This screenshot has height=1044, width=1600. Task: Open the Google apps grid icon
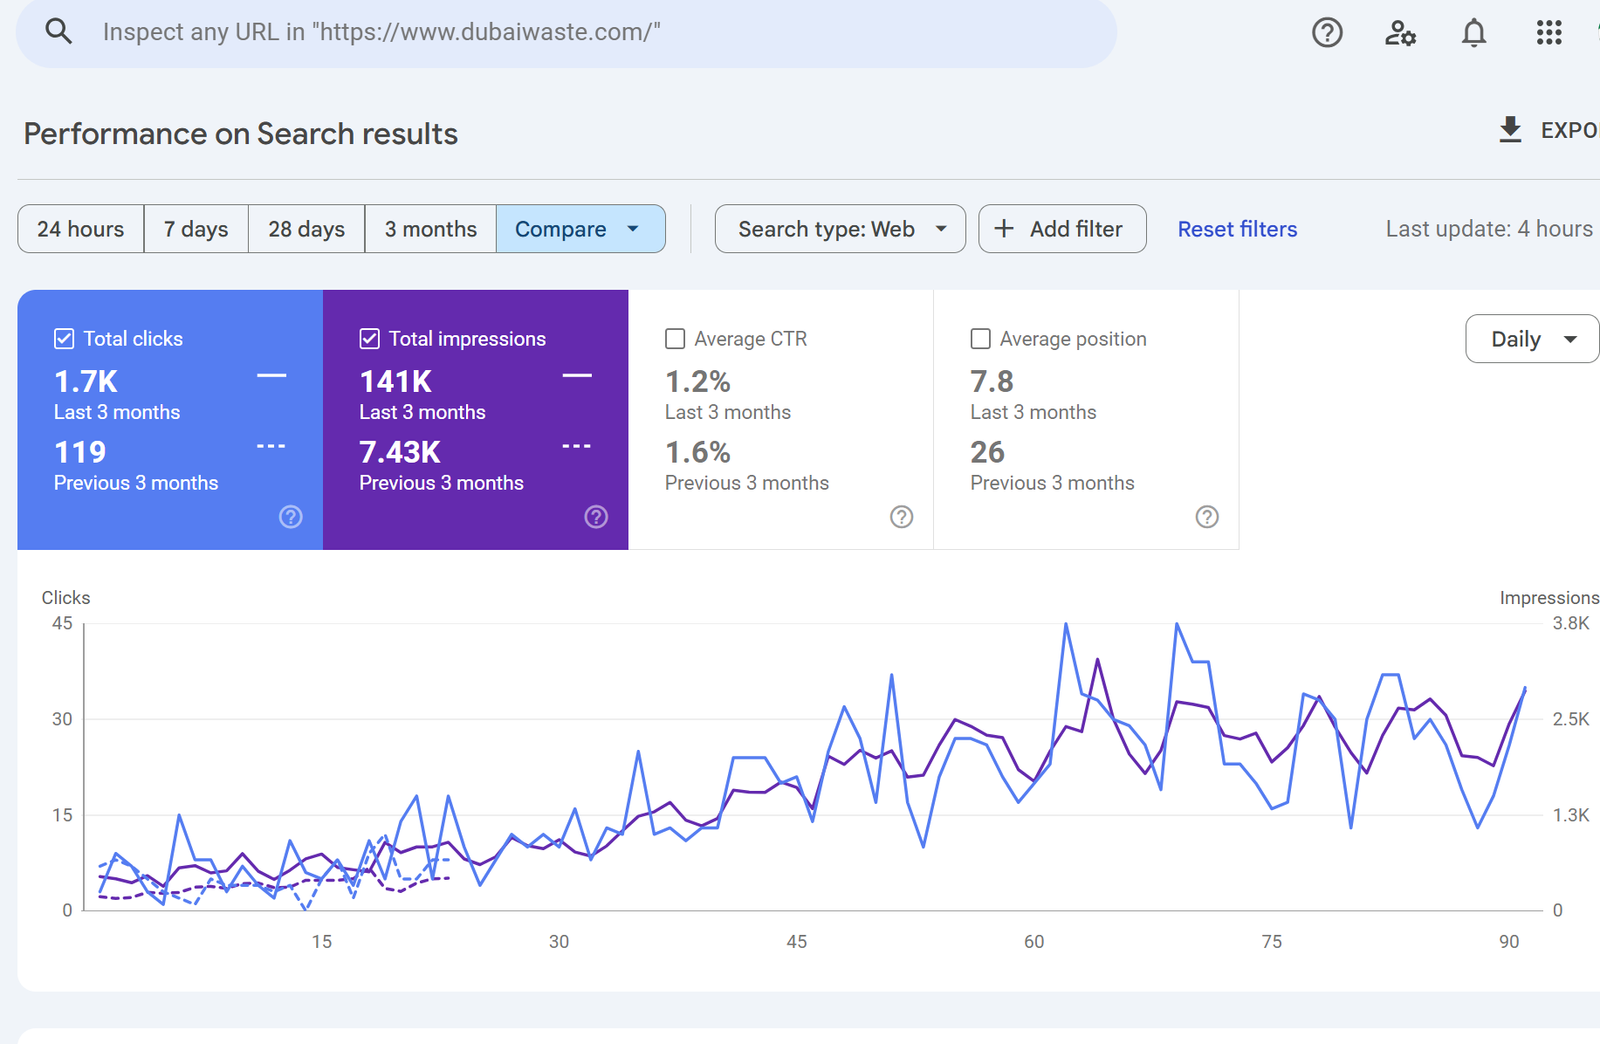[1548, 32]
